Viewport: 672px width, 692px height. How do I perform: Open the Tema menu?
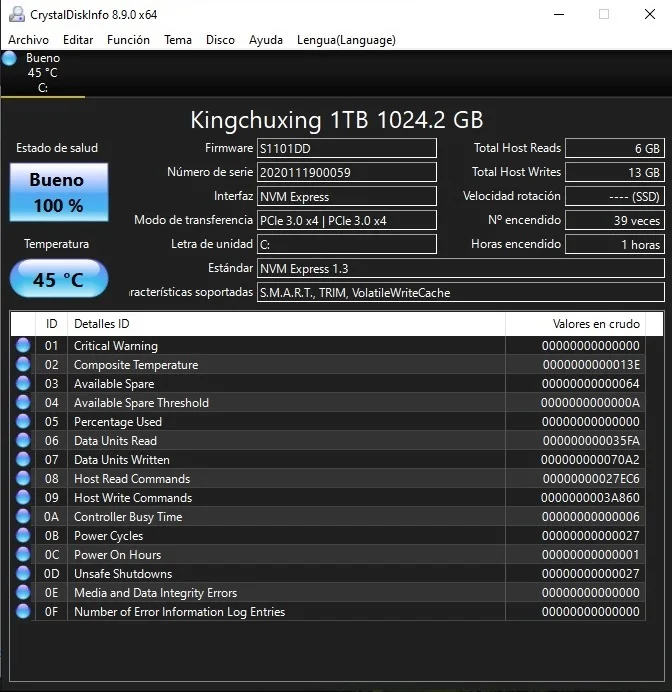pos(178,40)
